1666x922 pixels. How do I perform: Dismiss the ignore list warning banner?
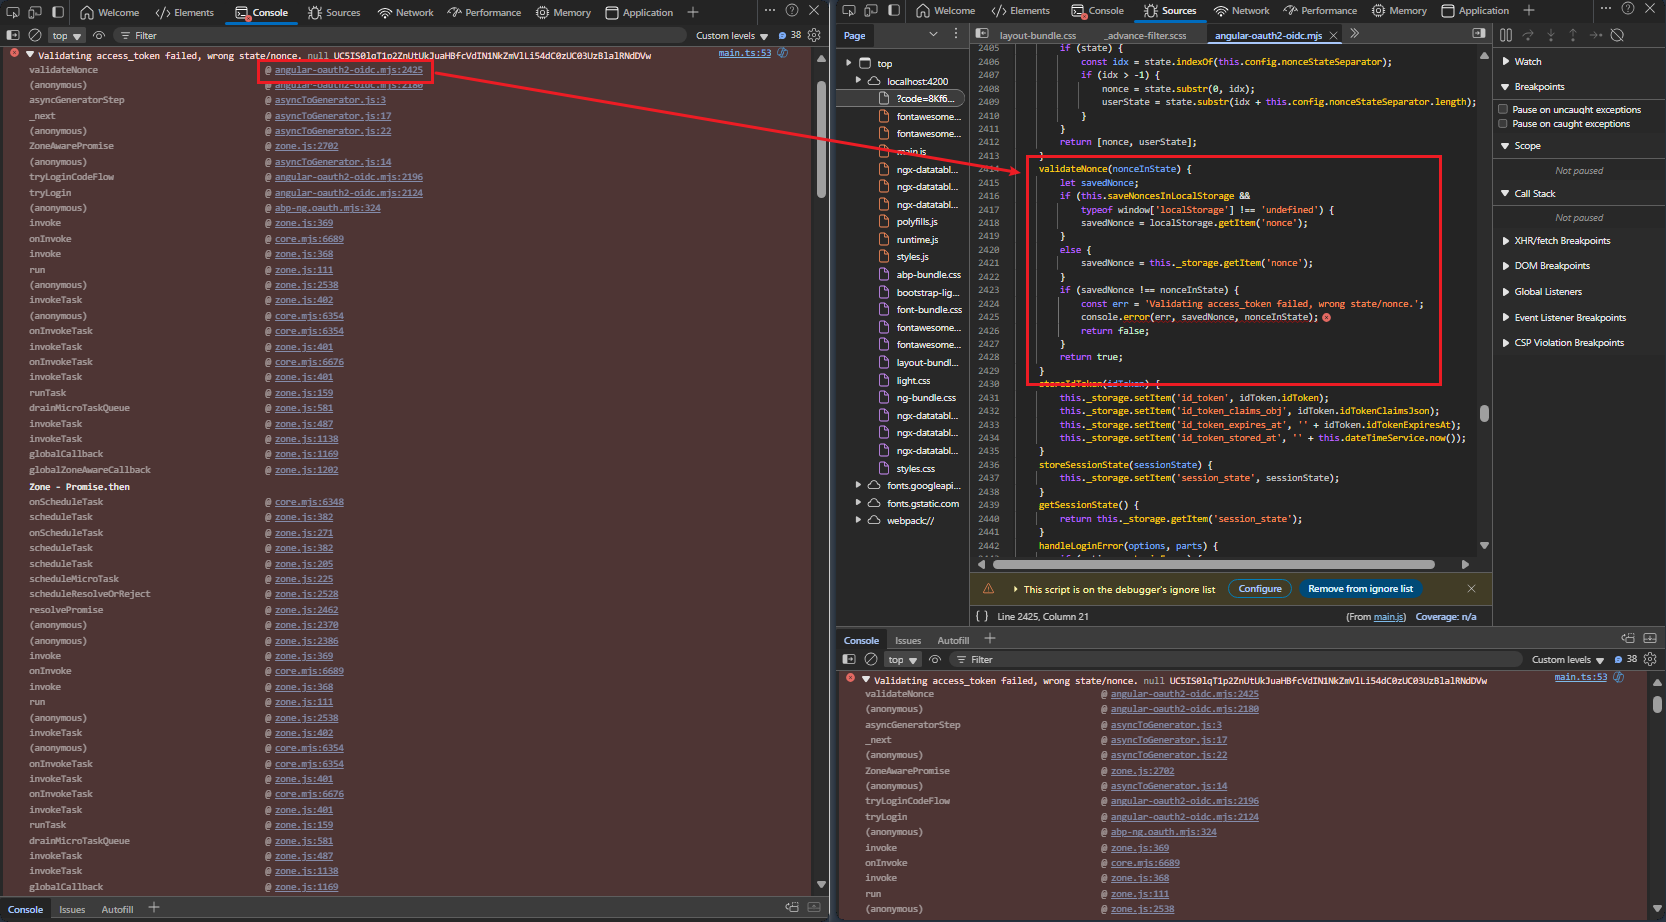pyautogui.click(x=1471, y=589)
